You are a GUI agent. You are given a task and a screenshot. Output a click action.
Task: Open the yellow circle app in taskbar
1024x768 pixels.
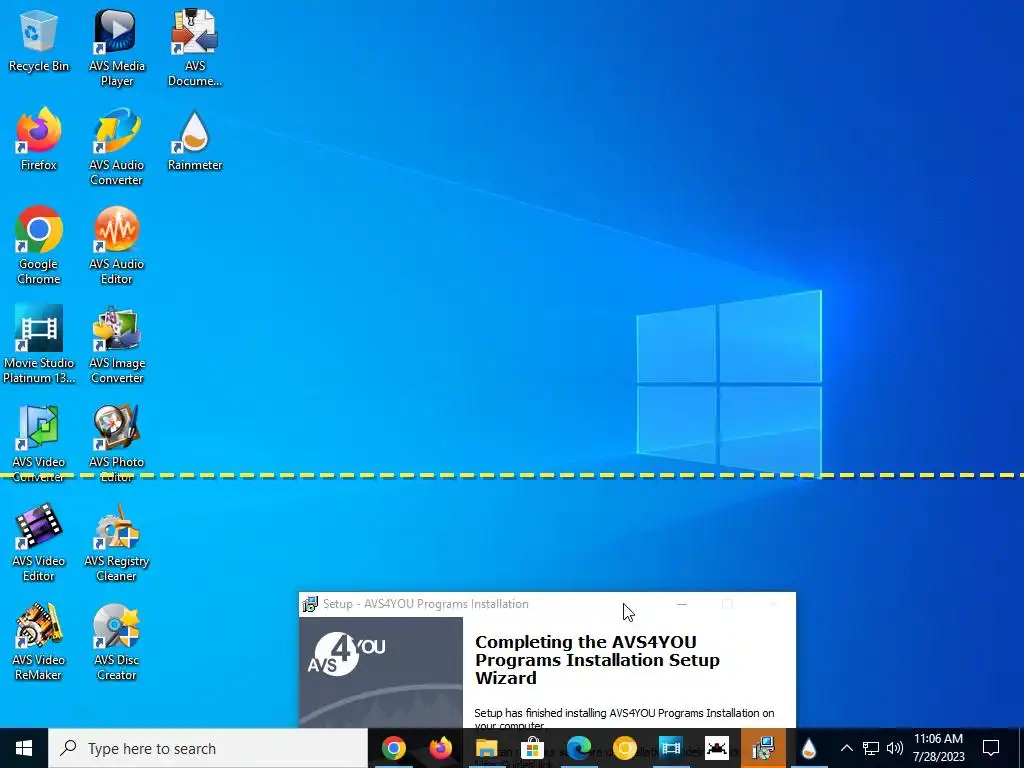pos(624,748)
